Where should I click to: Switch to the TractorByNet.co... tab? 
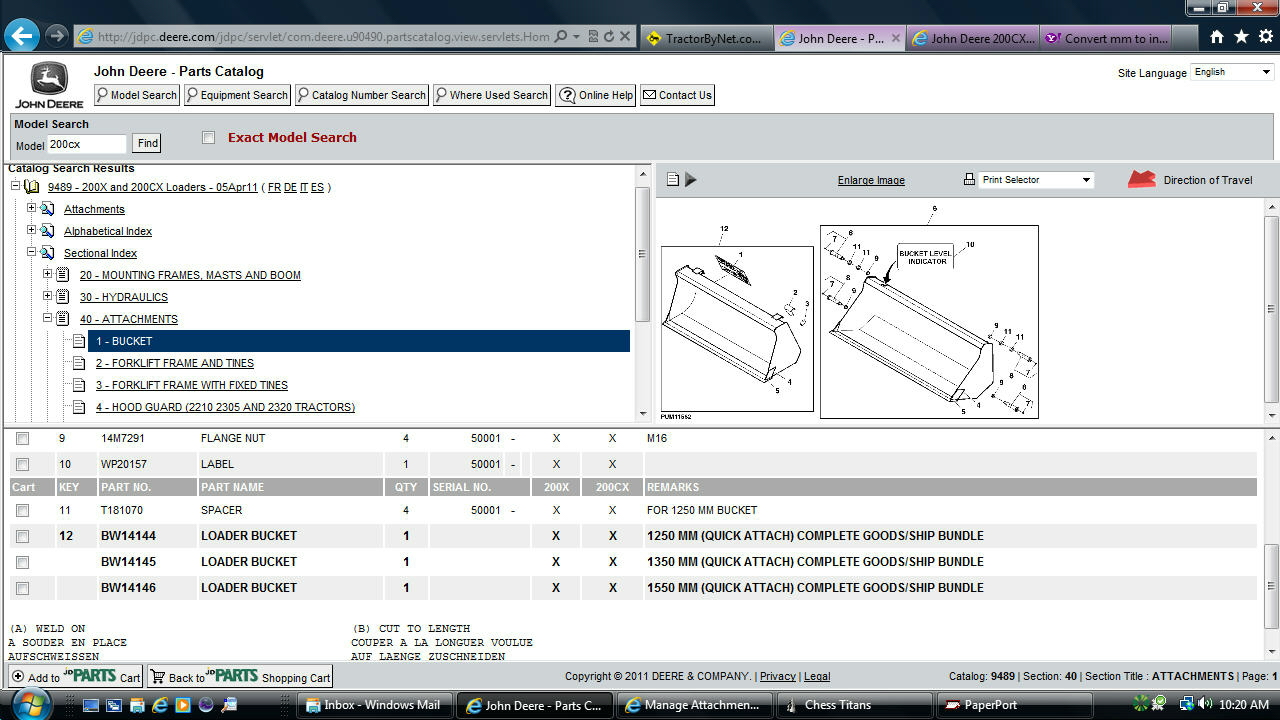[705, 38]
